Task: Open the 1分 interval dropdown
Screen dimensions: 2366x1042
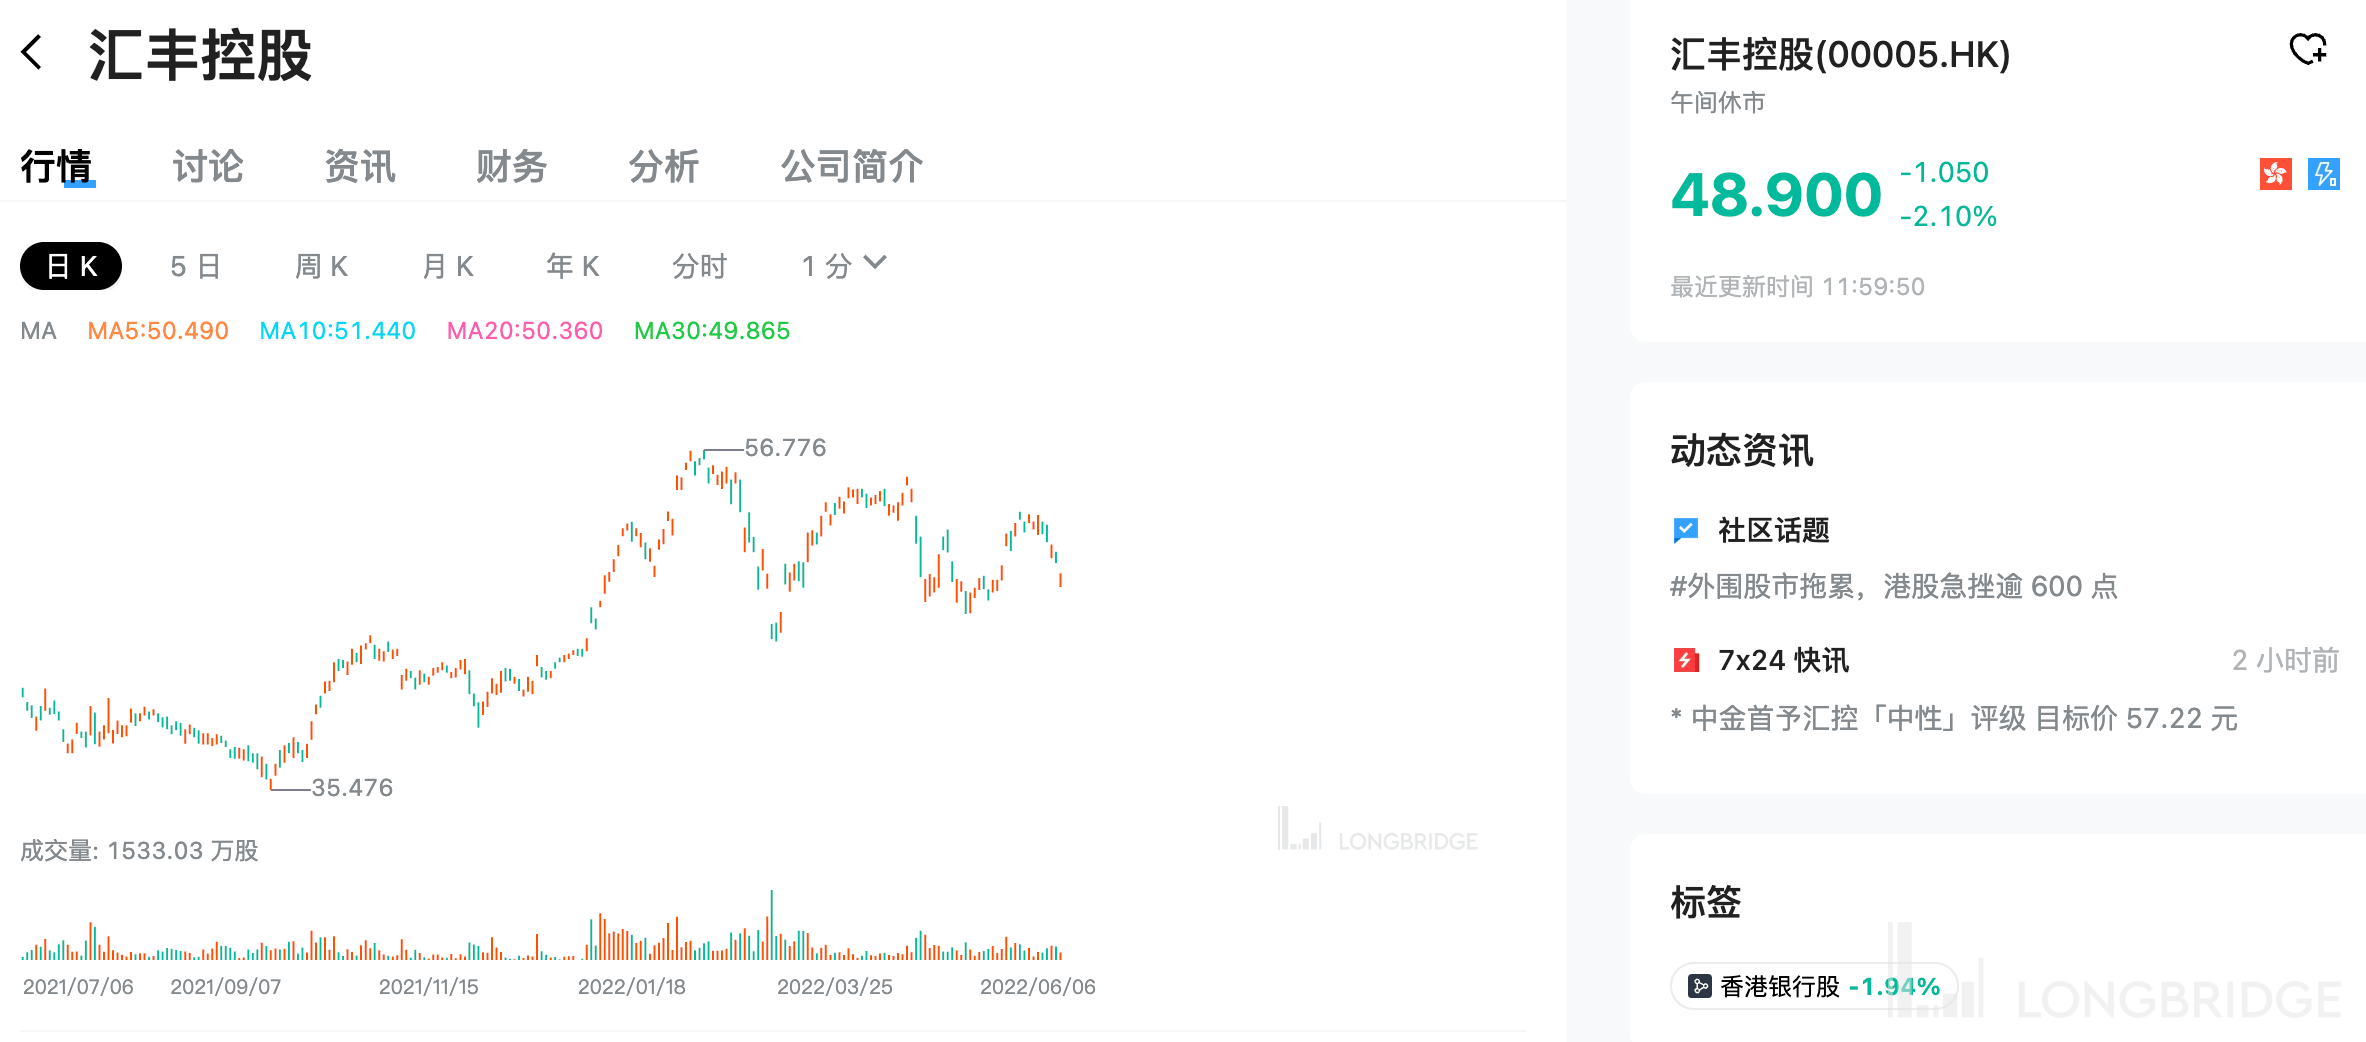Action: coord(842,265)
